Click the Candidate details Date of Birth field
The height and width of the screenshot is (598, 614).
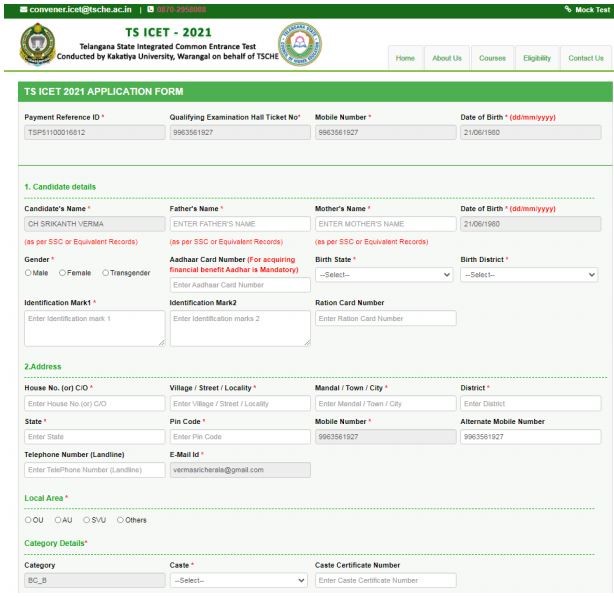[531, 224]
